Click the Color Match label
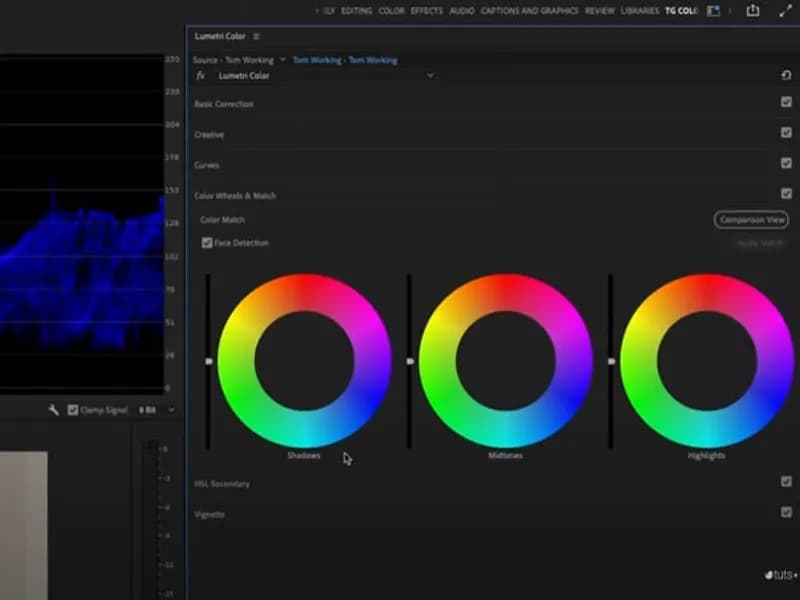This screenshot has width=800, height=600. (222, 220)
